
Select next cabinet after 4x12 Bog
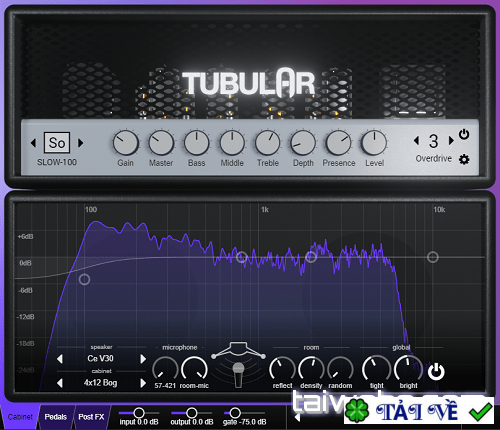coord(143,383)
